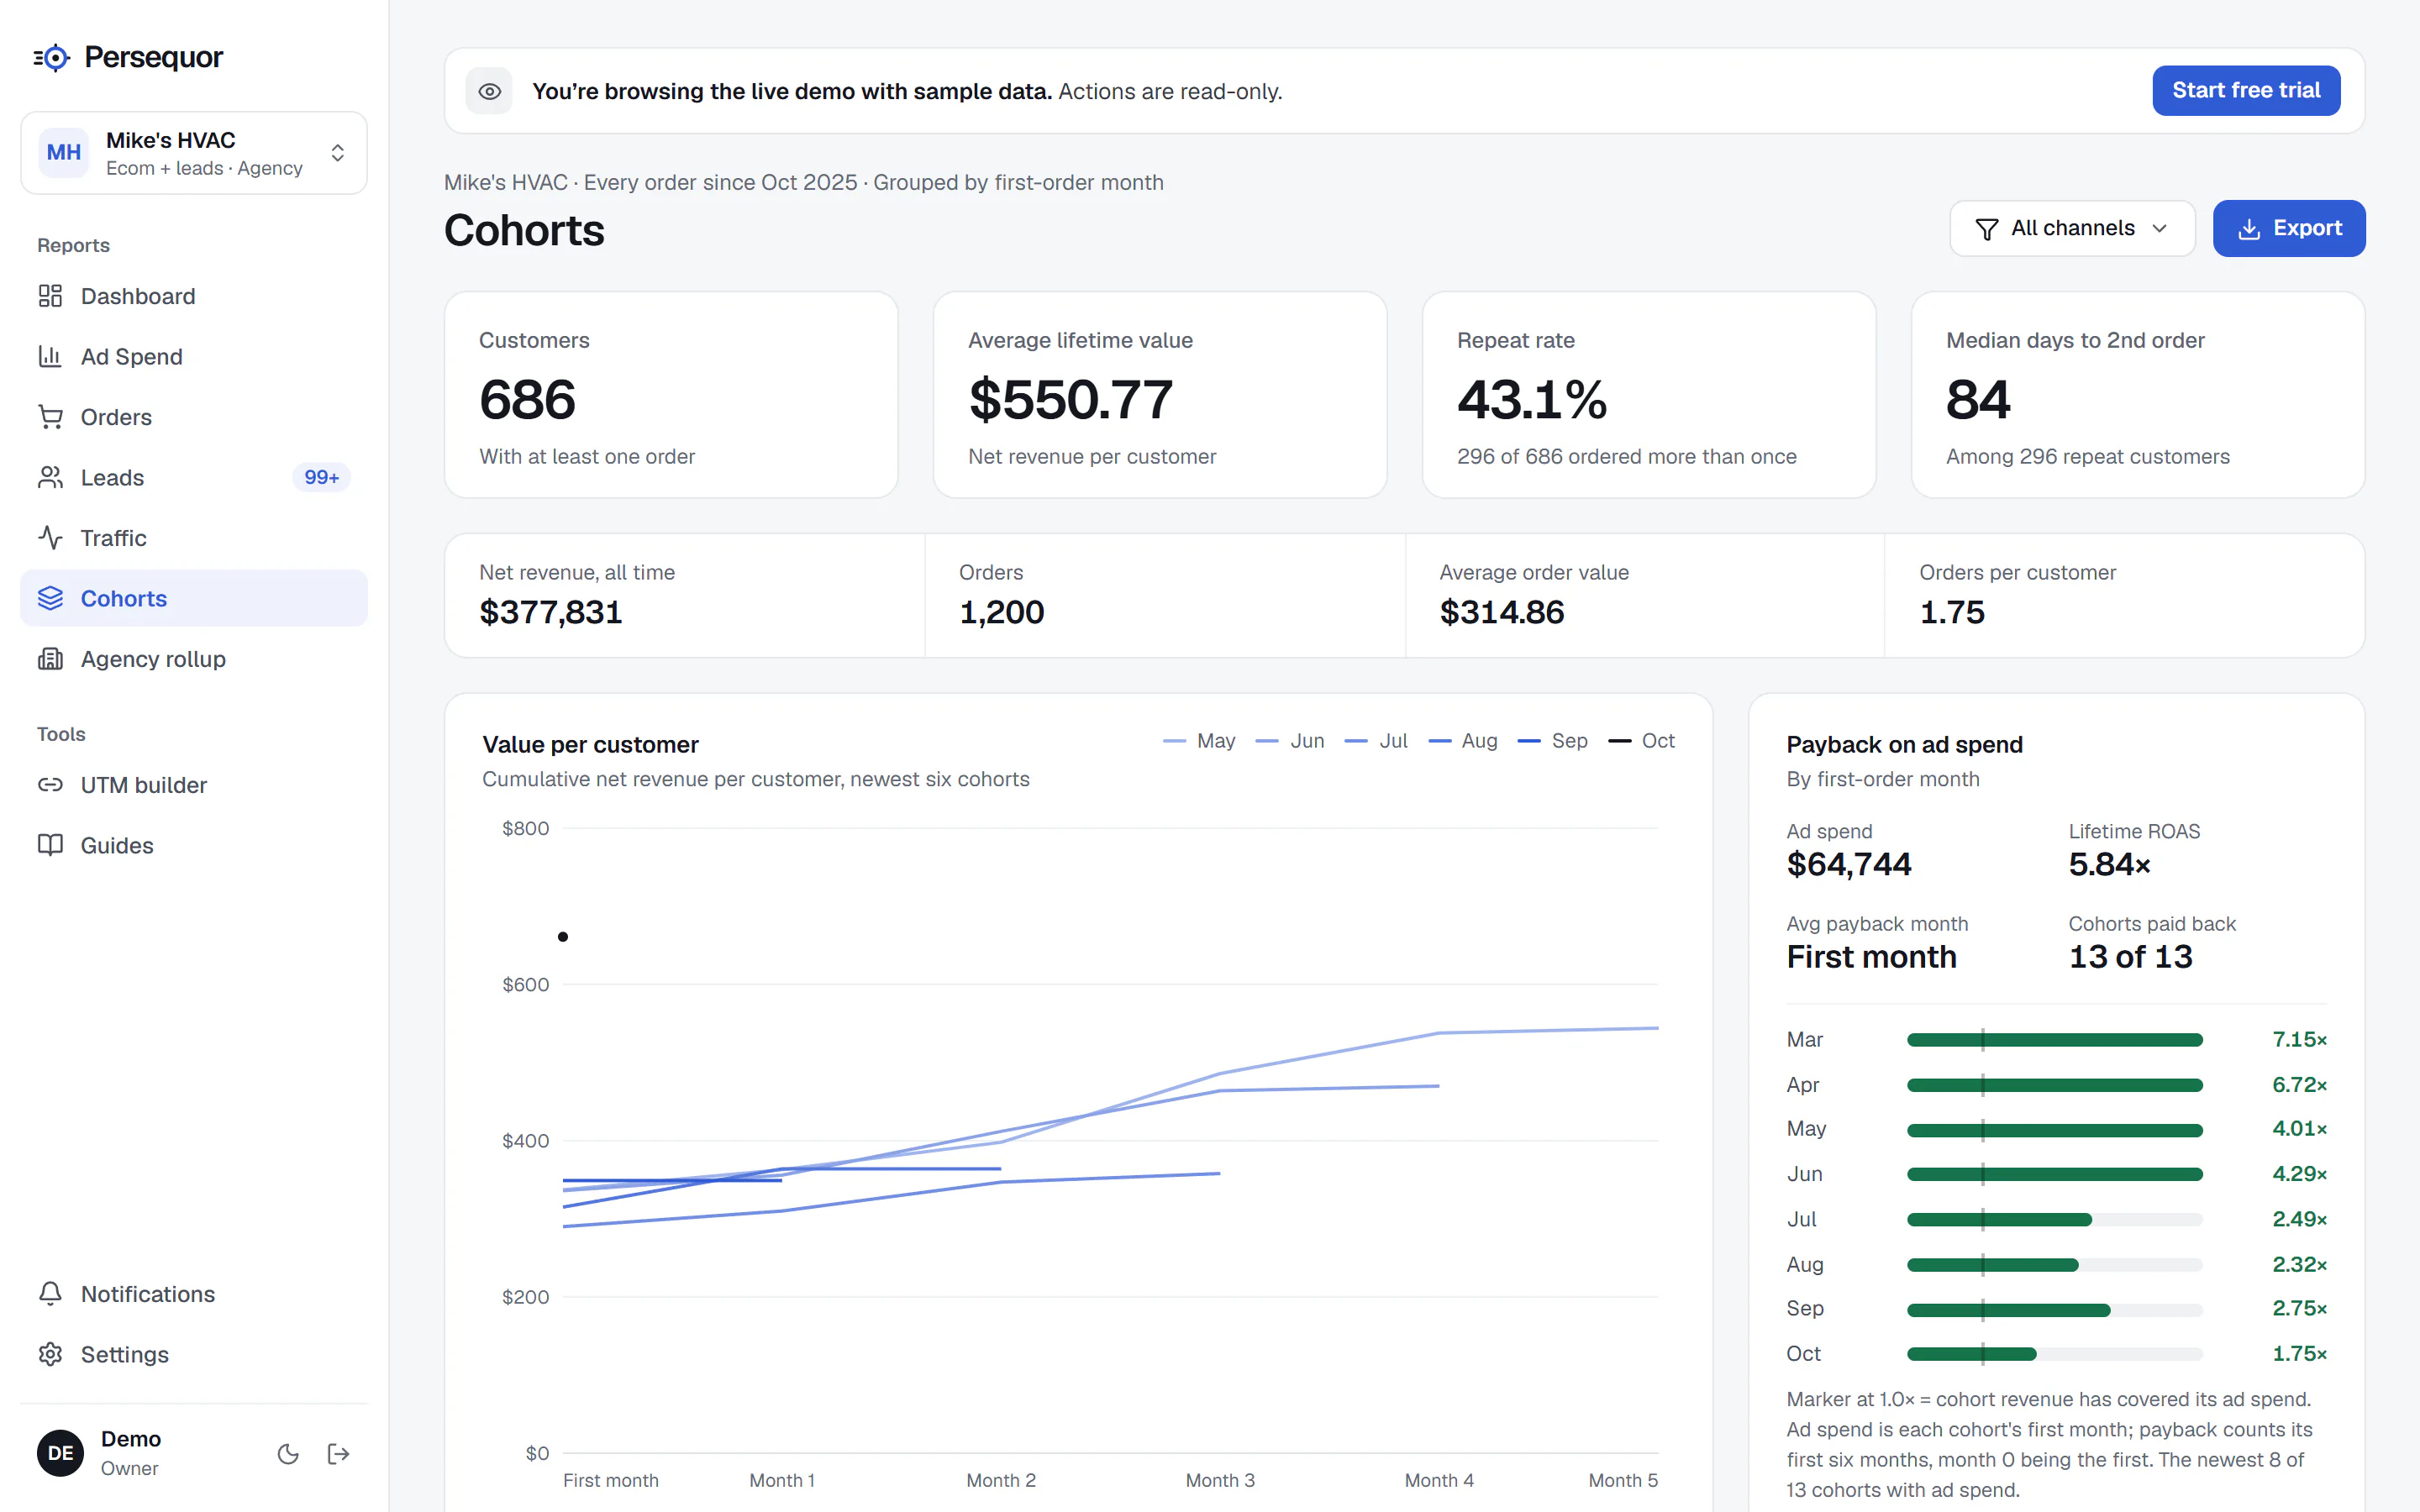This screenshot has width=2420, height=1512.
Task: Select the Cohorts layers icon
Action: [50, 598]
